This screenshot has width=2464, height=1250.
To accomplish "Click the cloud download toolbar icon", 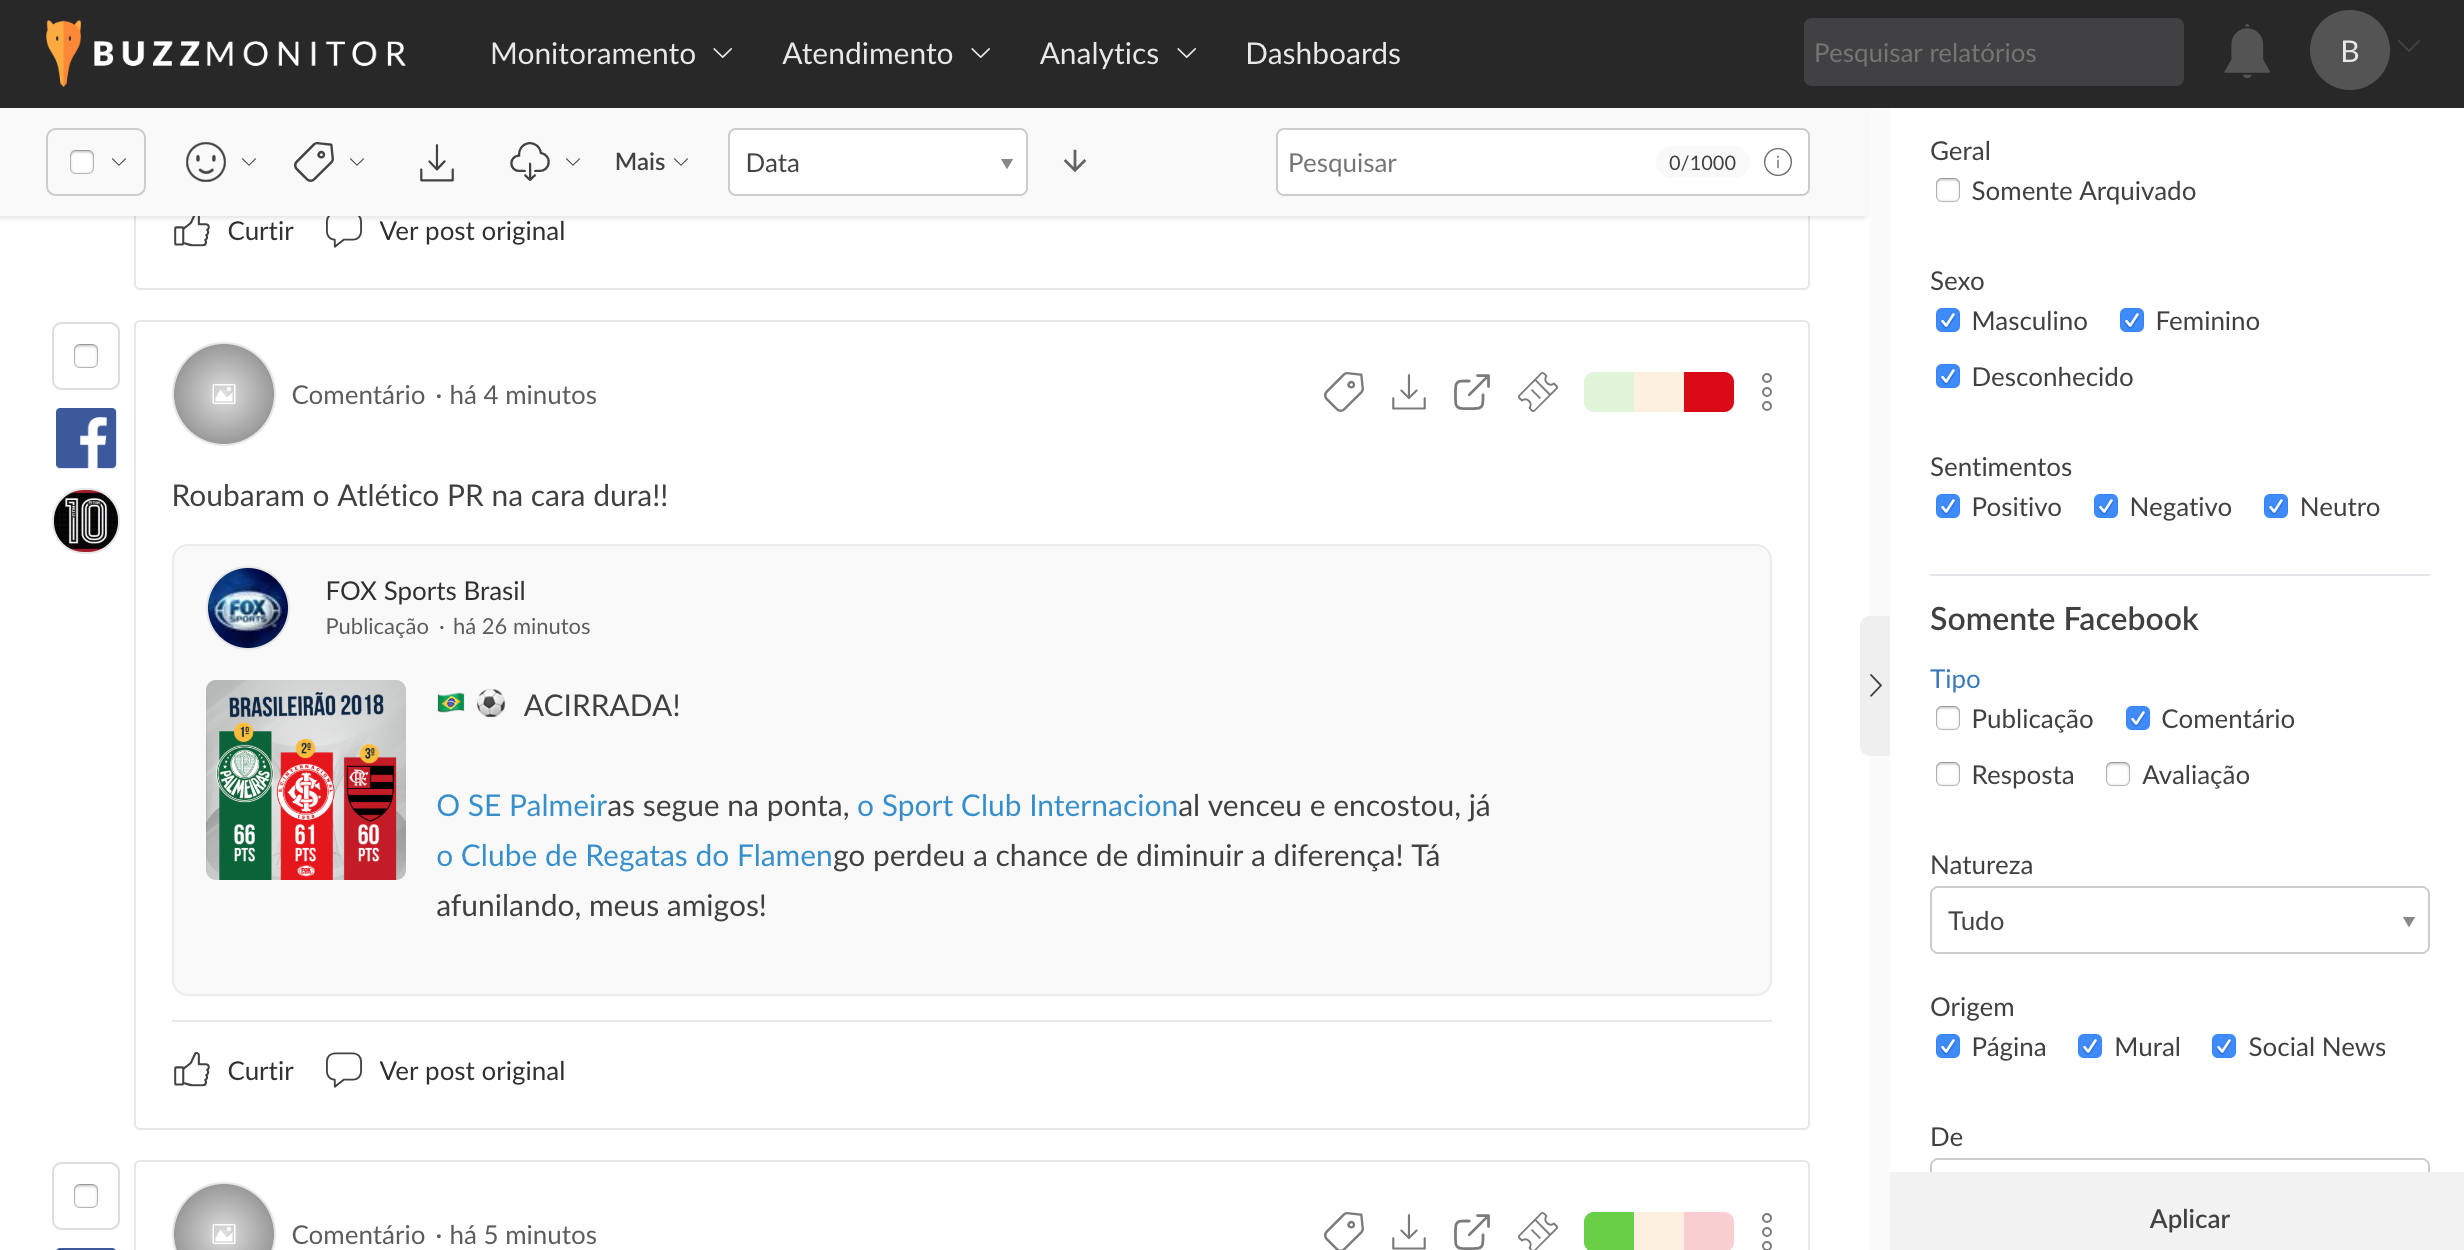I will (529, 162).
